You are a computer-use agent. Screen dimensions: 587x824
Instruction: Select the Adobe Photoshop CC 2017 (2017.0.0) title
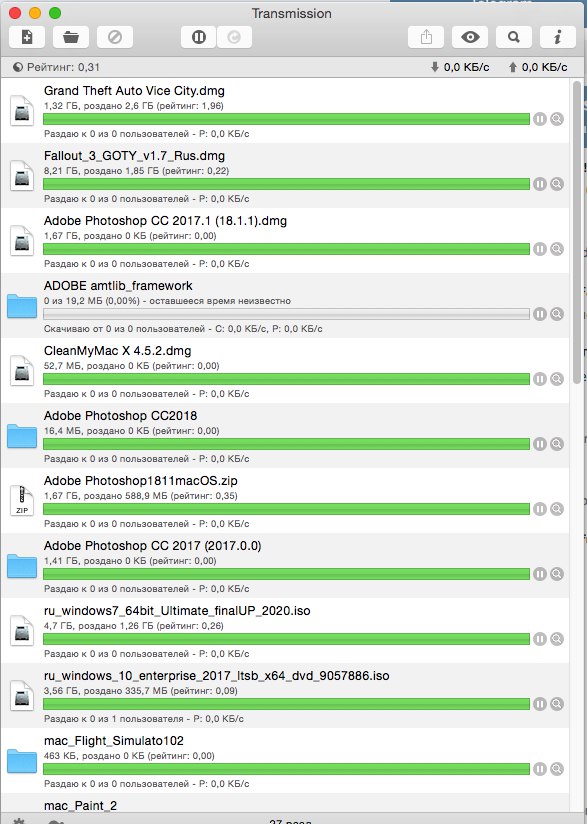coord(152,546)
